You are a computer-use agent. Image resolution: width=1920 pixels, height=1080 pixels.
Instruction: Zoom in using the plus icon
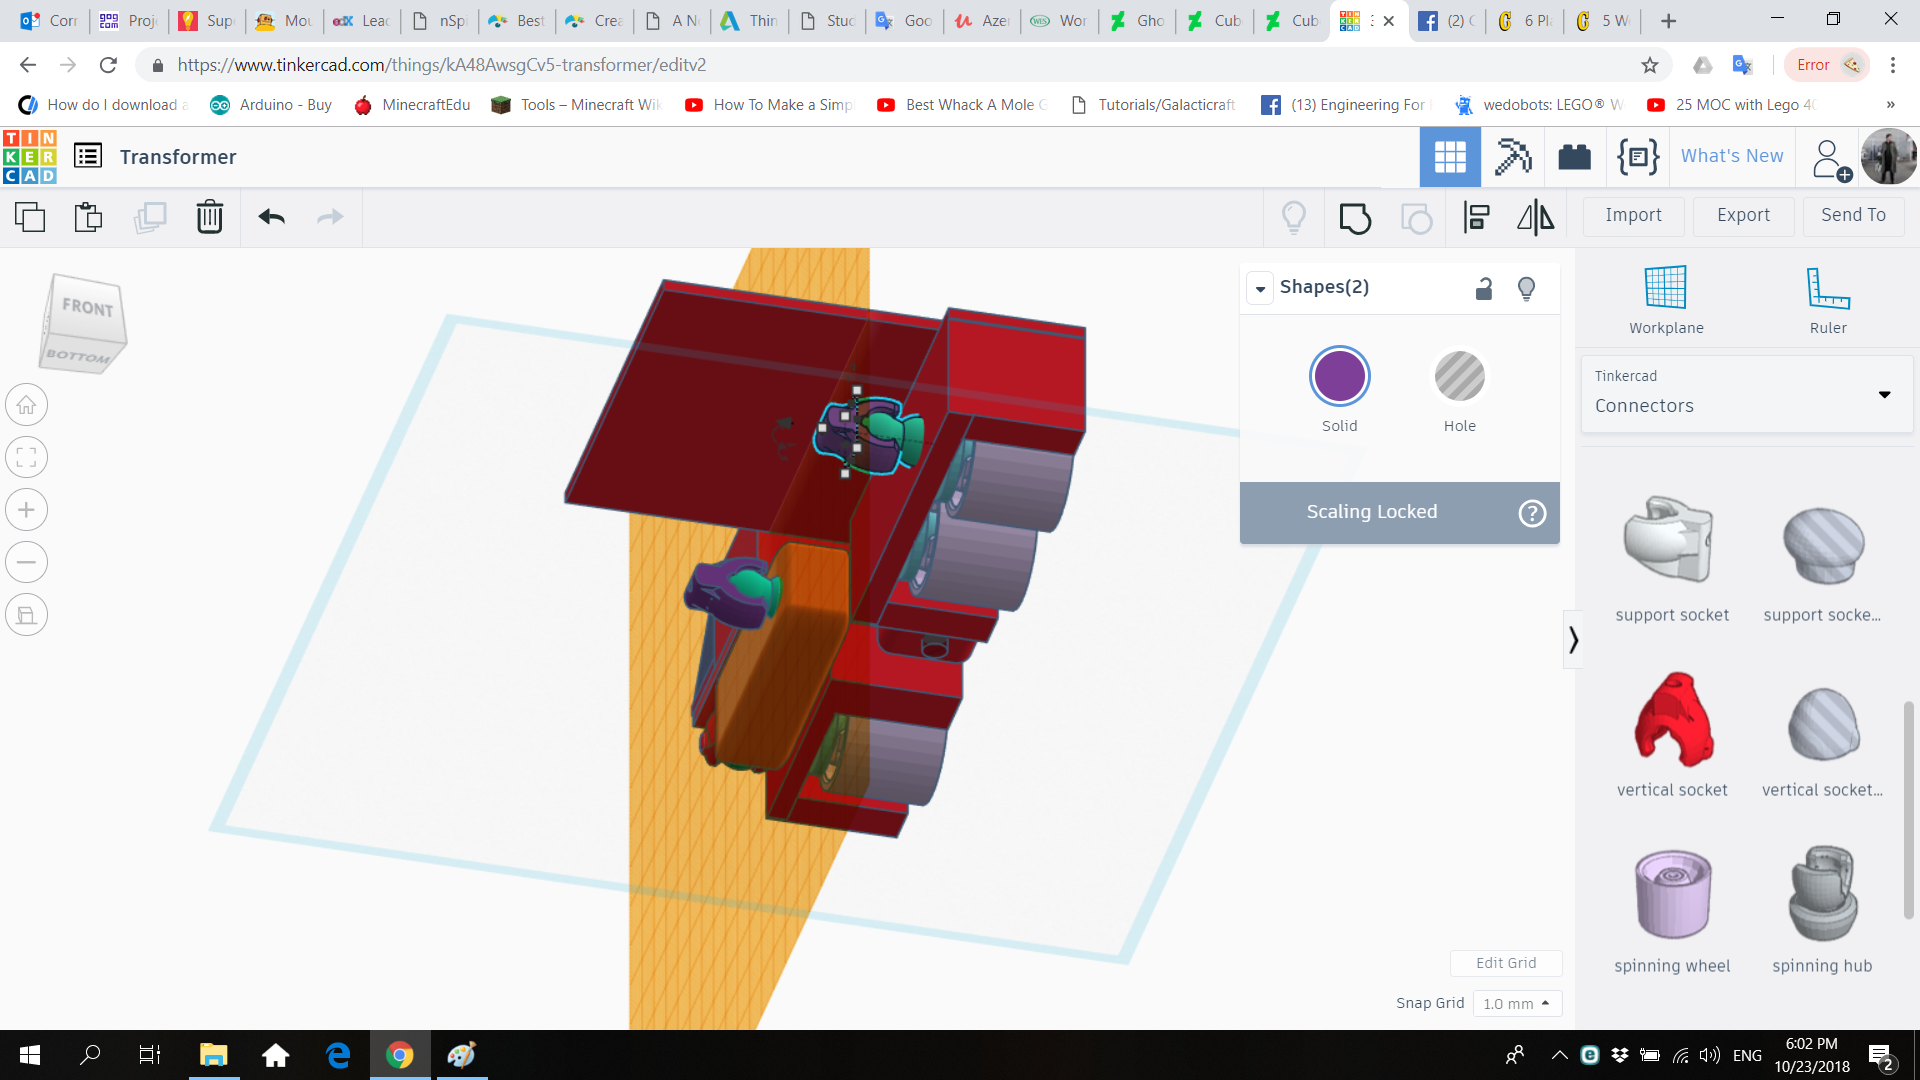pyautogui.click(x=26, y=509)
